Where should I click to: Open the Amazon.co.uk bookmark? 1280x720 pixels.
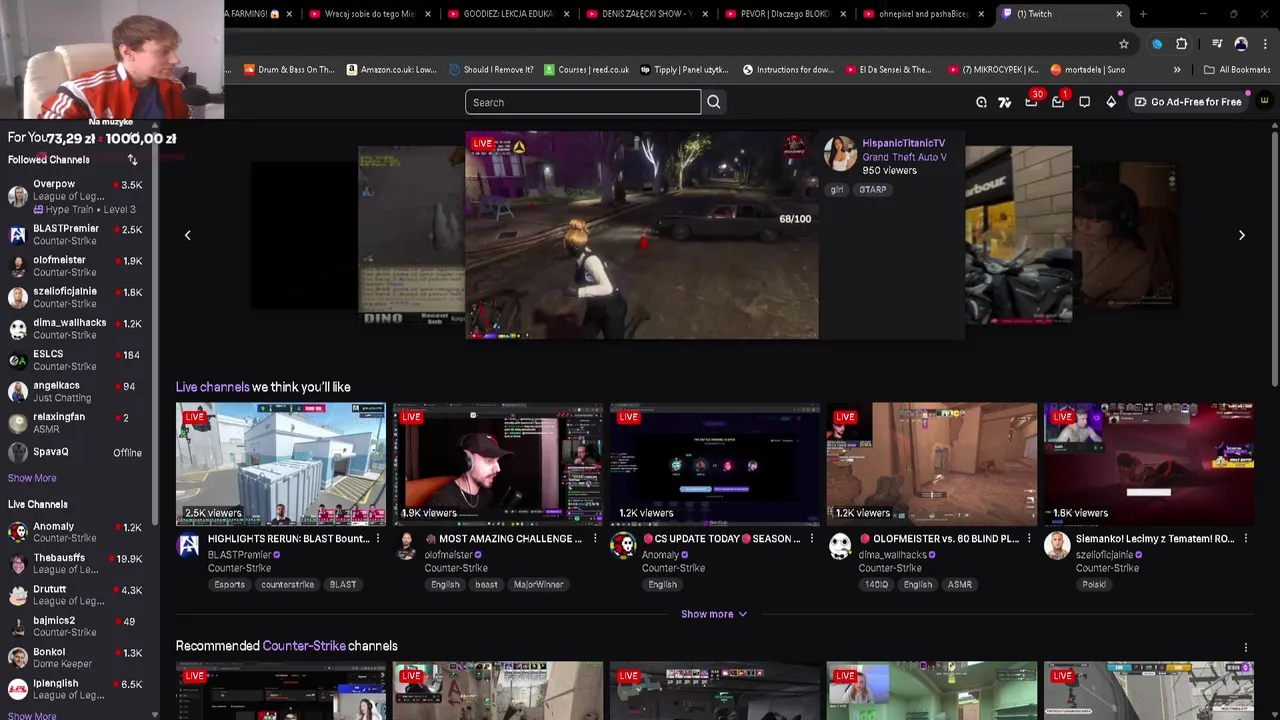point(392,70)
